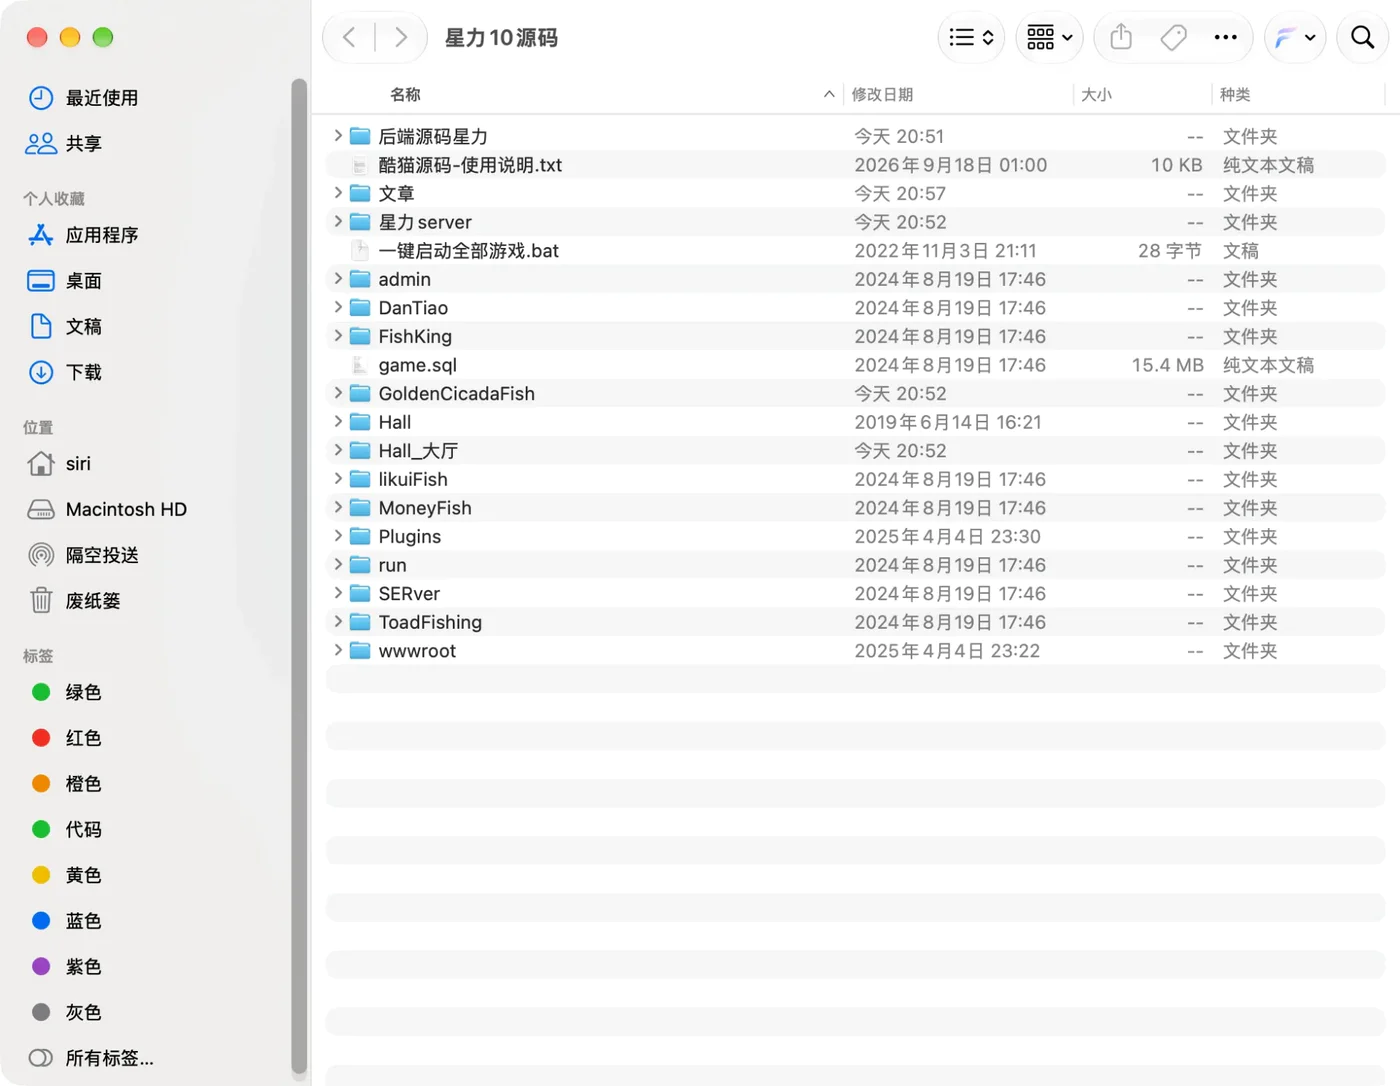
Task: Sort by the 种类 column header
Action: [1235, 94]
